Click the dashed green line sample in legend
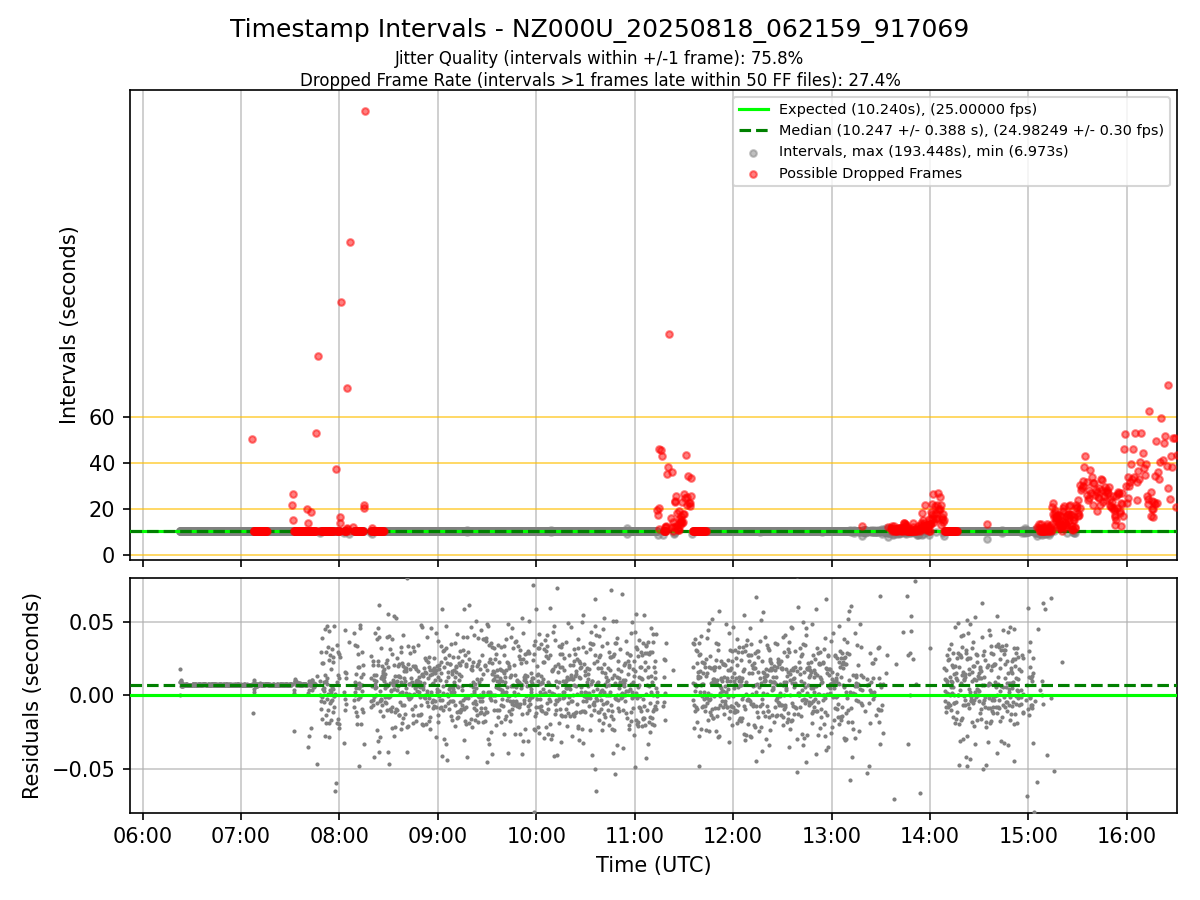The width and height of the screenshot is (1200, 900). coord(753,130)
